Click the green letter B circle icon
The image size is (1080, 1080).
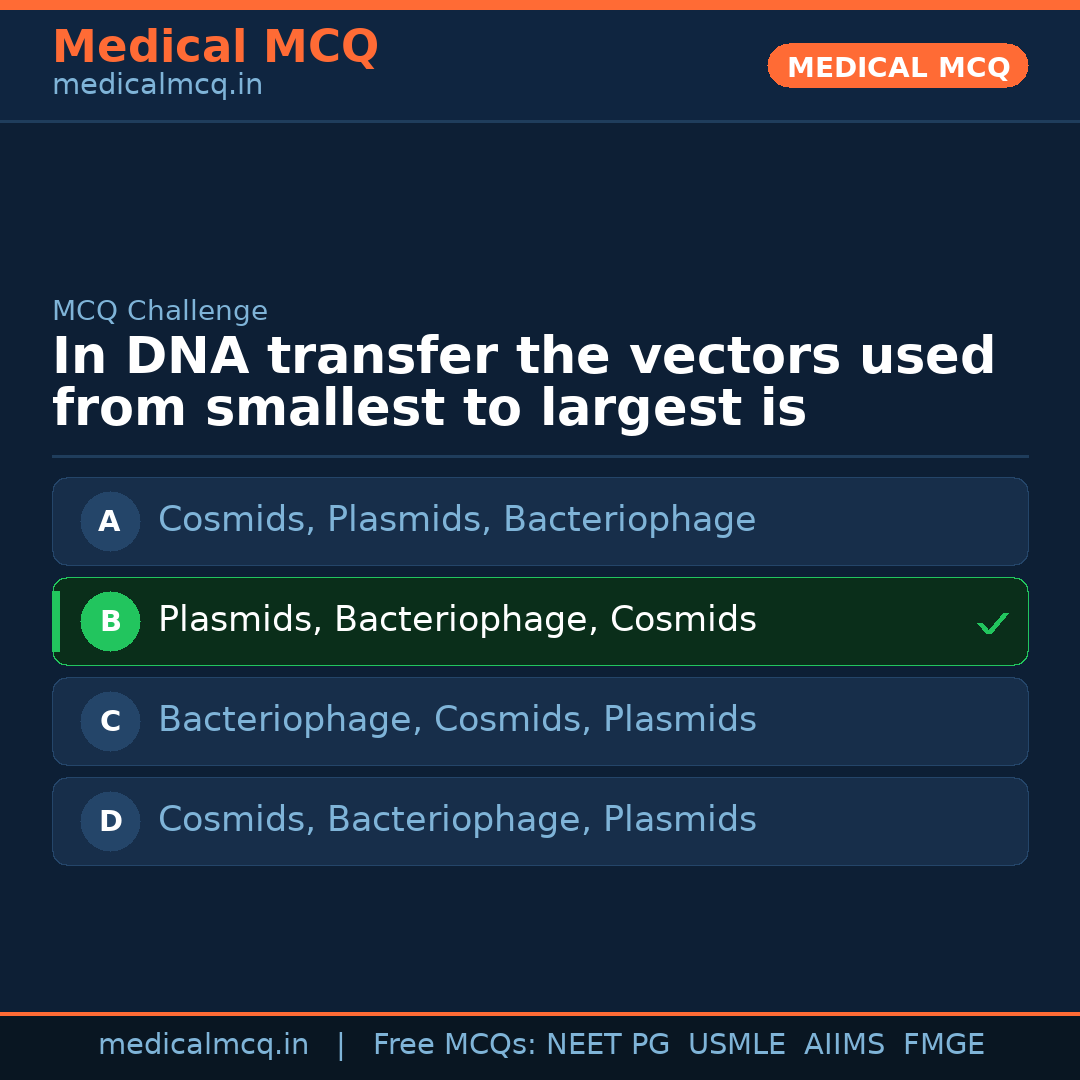[110, 621]
